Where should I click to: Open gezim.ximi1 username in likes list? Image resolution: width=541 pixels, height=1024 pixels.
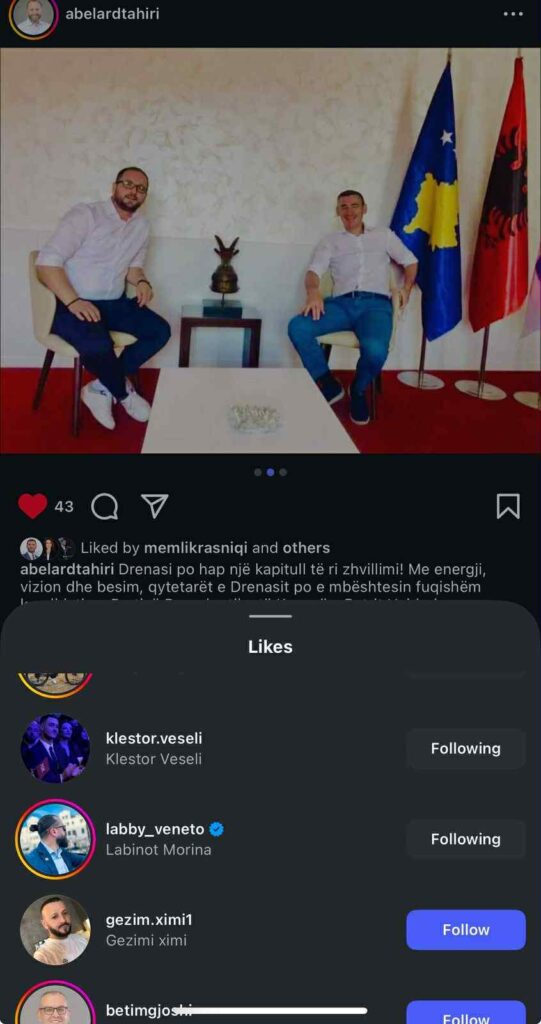click(x=149, y=920)
